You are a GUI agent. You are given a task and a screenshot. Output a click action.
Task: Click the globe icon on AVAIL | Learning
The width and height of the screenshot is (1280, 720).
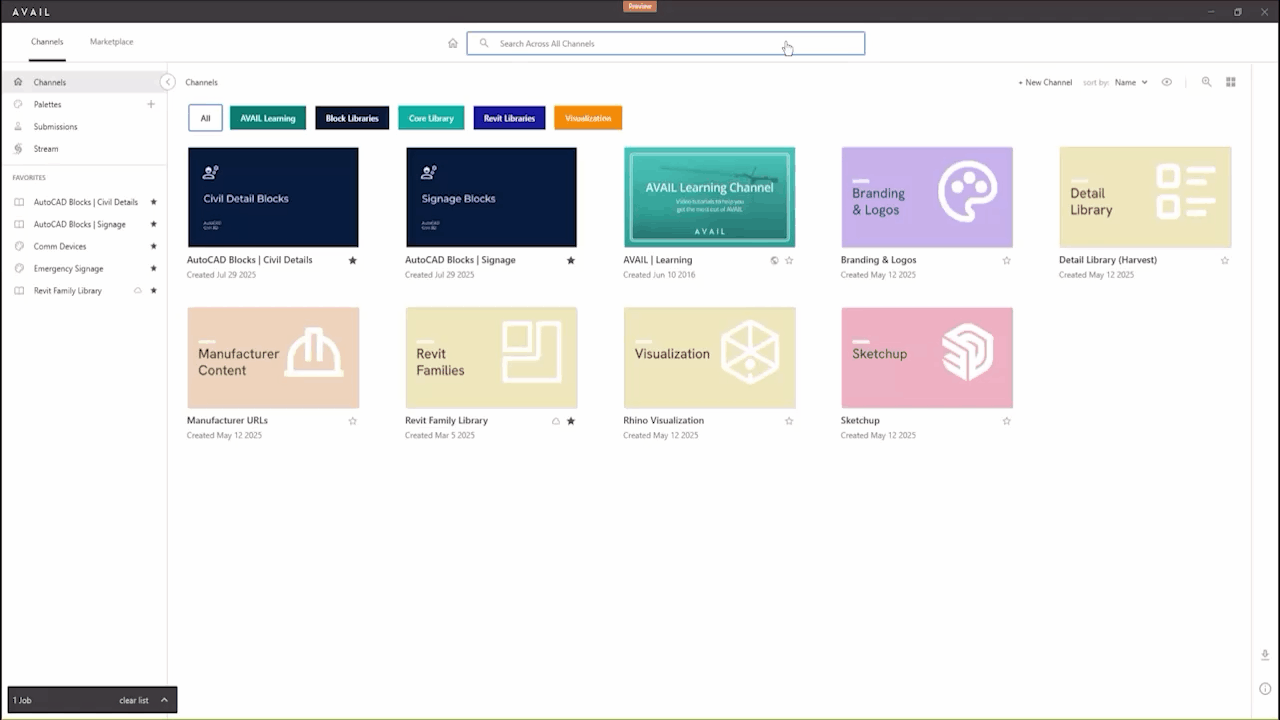774,260
